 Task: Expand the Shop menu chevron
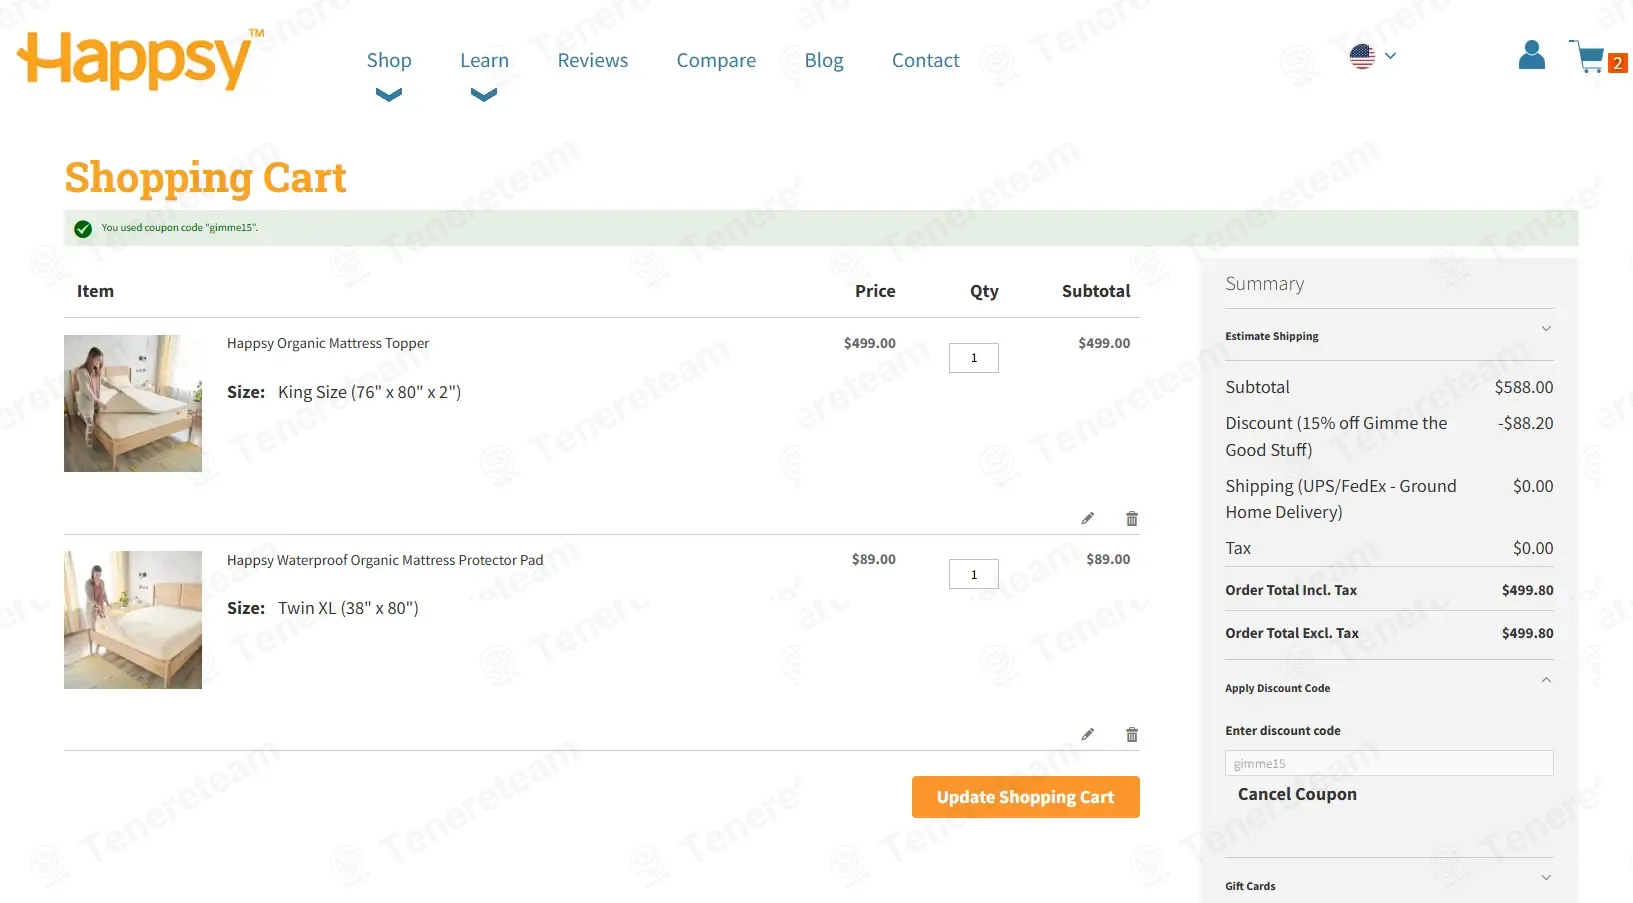pos(389,95)
